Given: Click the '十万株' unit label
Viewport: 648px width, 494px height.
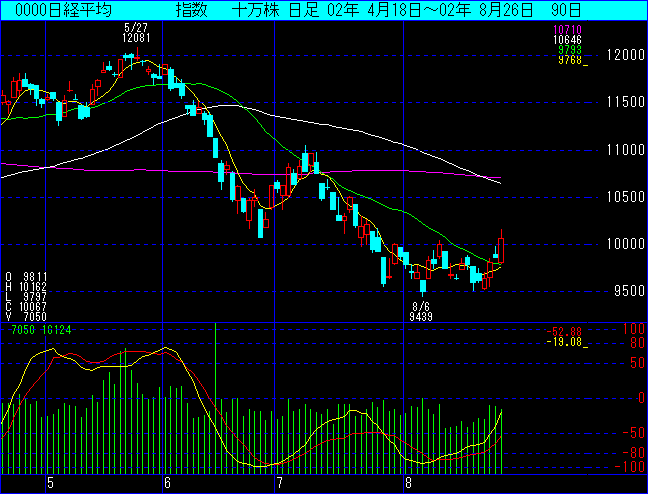Looking at the screenshot, I should (256, 10).
